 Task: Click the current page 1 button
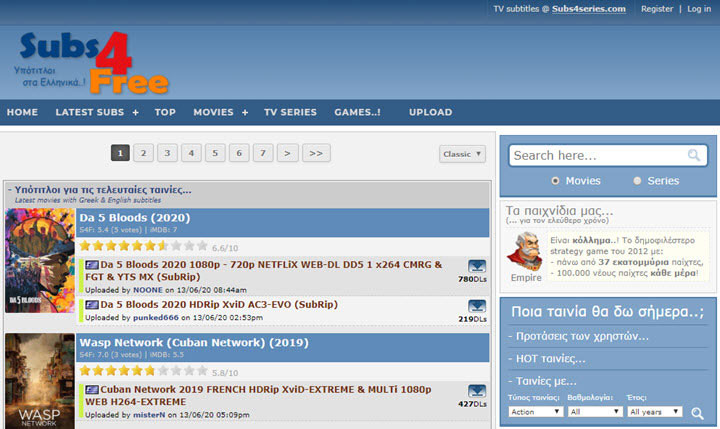point(120,153)
